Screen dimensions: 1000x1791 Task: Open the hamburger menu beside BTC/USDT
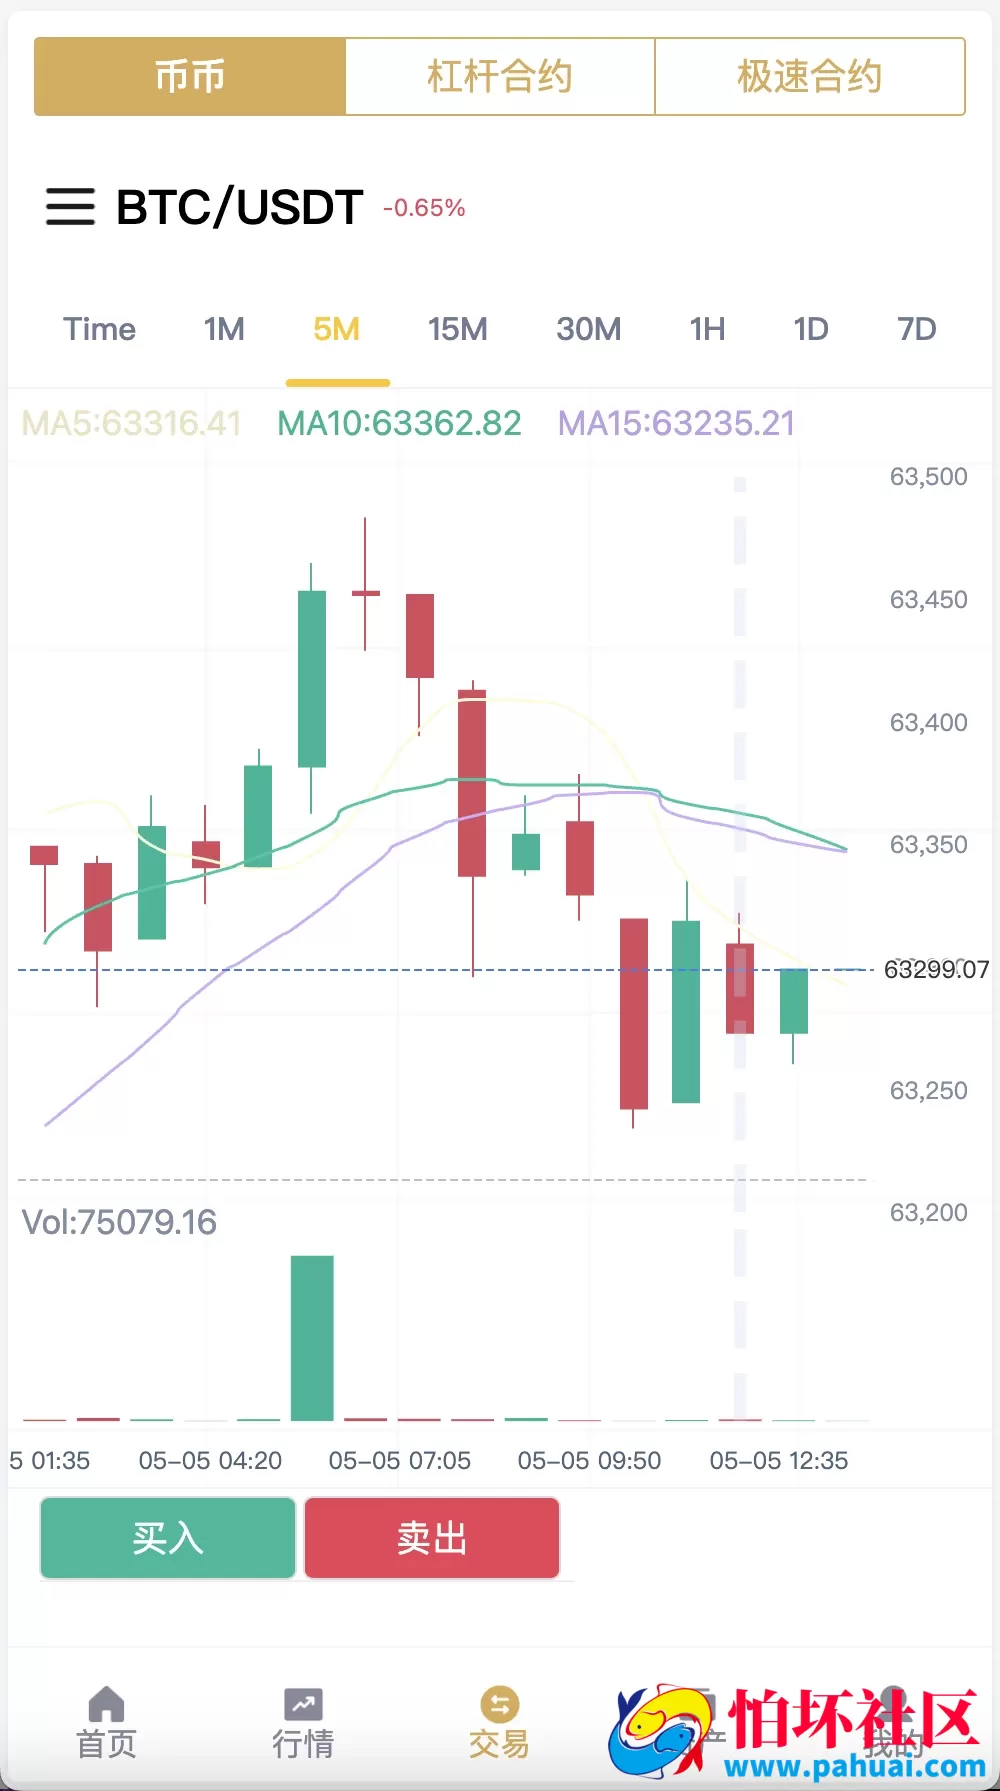pyautogui.click(x=70, y=207)
